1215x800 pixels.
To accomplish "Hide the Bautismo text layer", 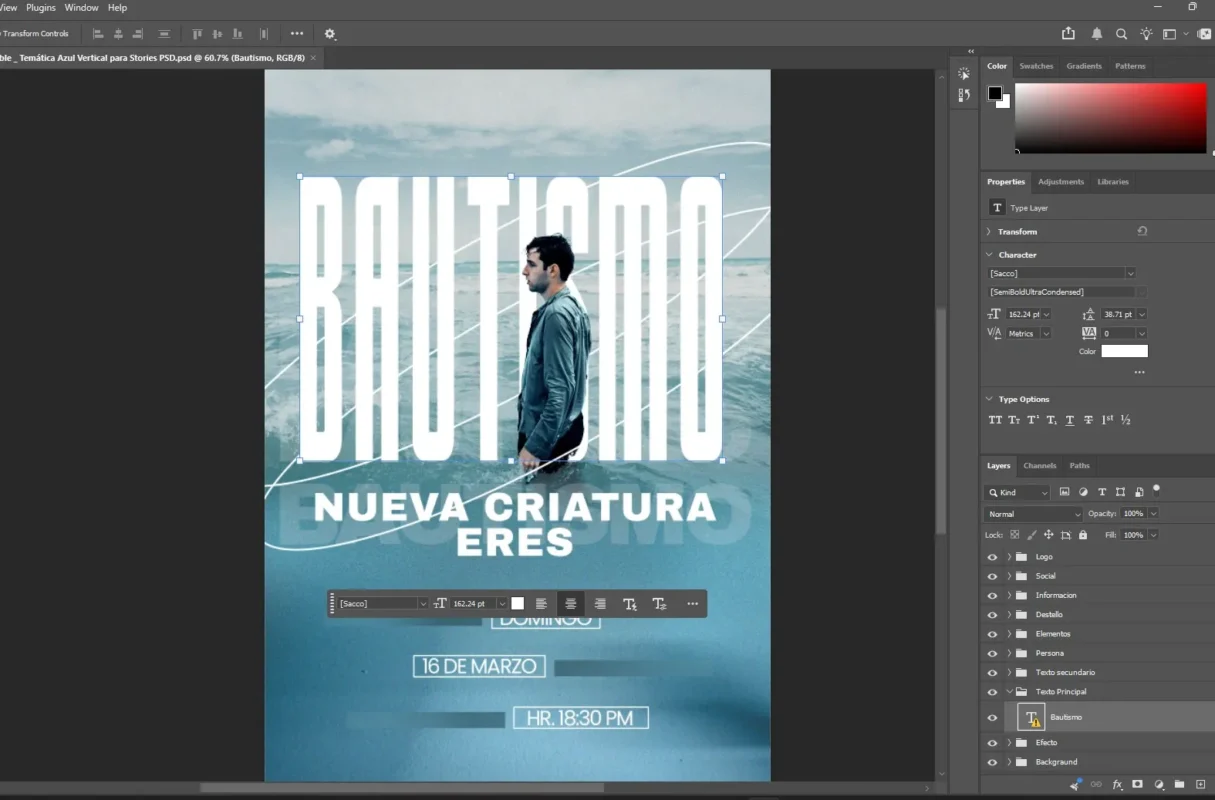I will (x=992, y=717).
